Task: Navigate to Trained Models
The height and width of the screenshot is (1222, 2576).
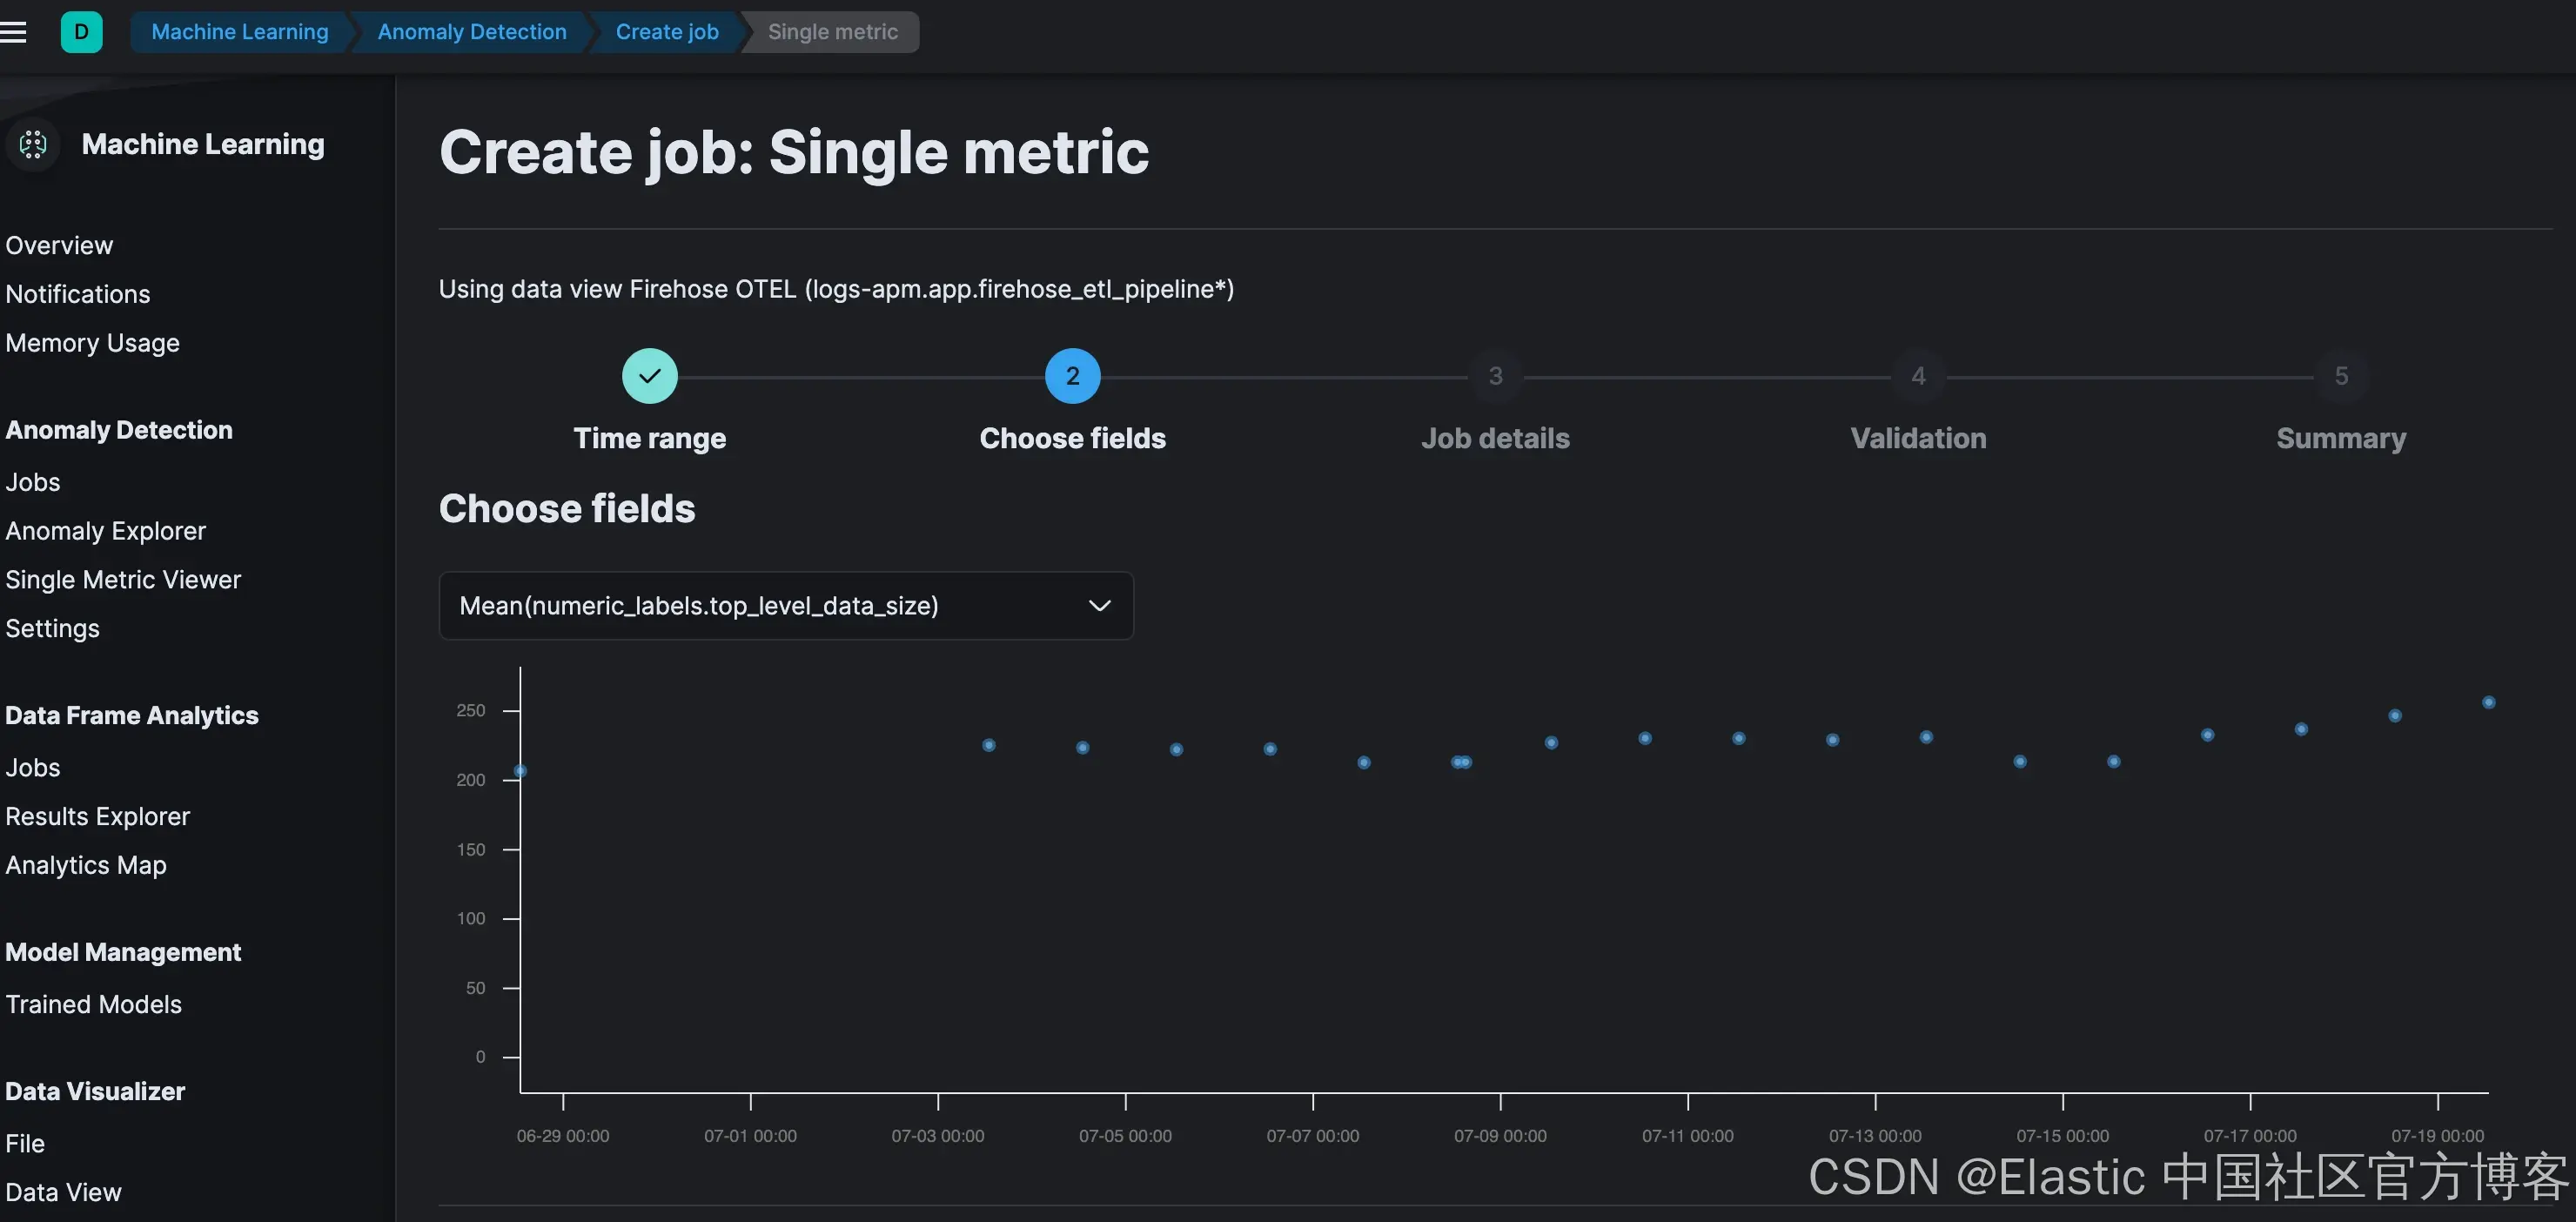Action: click(x=93, y=1005)
